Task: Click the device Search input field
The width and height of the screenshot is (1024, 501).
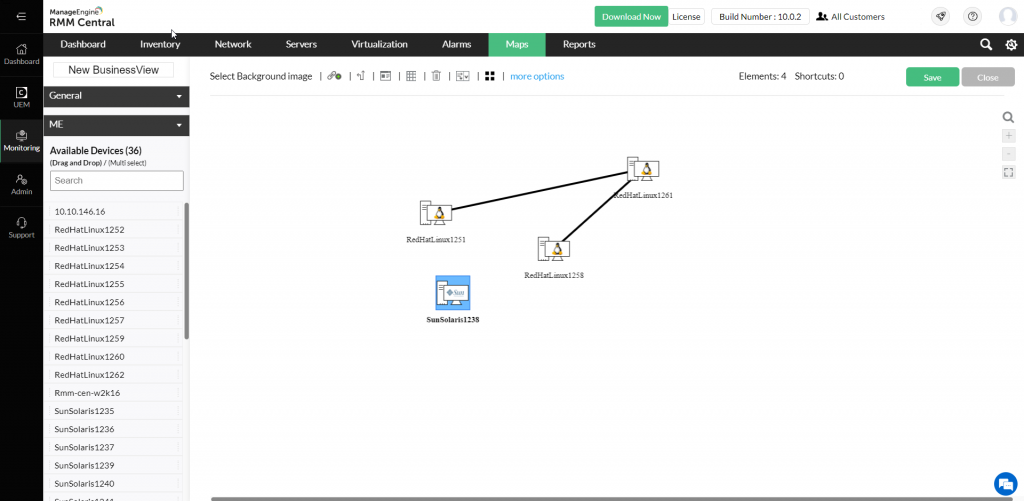Action: [x=117, y=181]
